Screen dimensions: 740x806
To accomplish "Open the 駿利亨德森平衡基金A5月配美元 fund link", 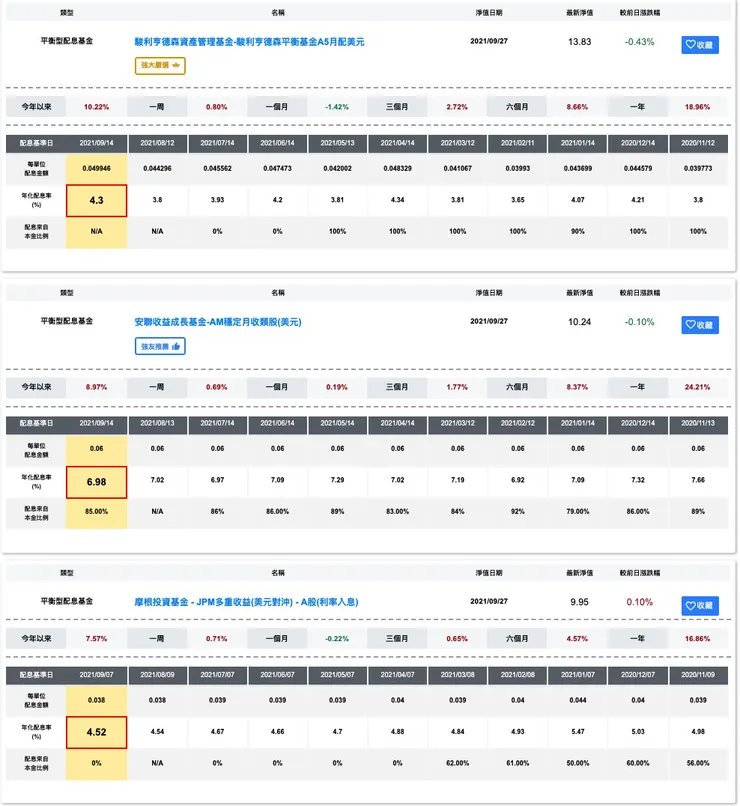I will pos(249,42).
